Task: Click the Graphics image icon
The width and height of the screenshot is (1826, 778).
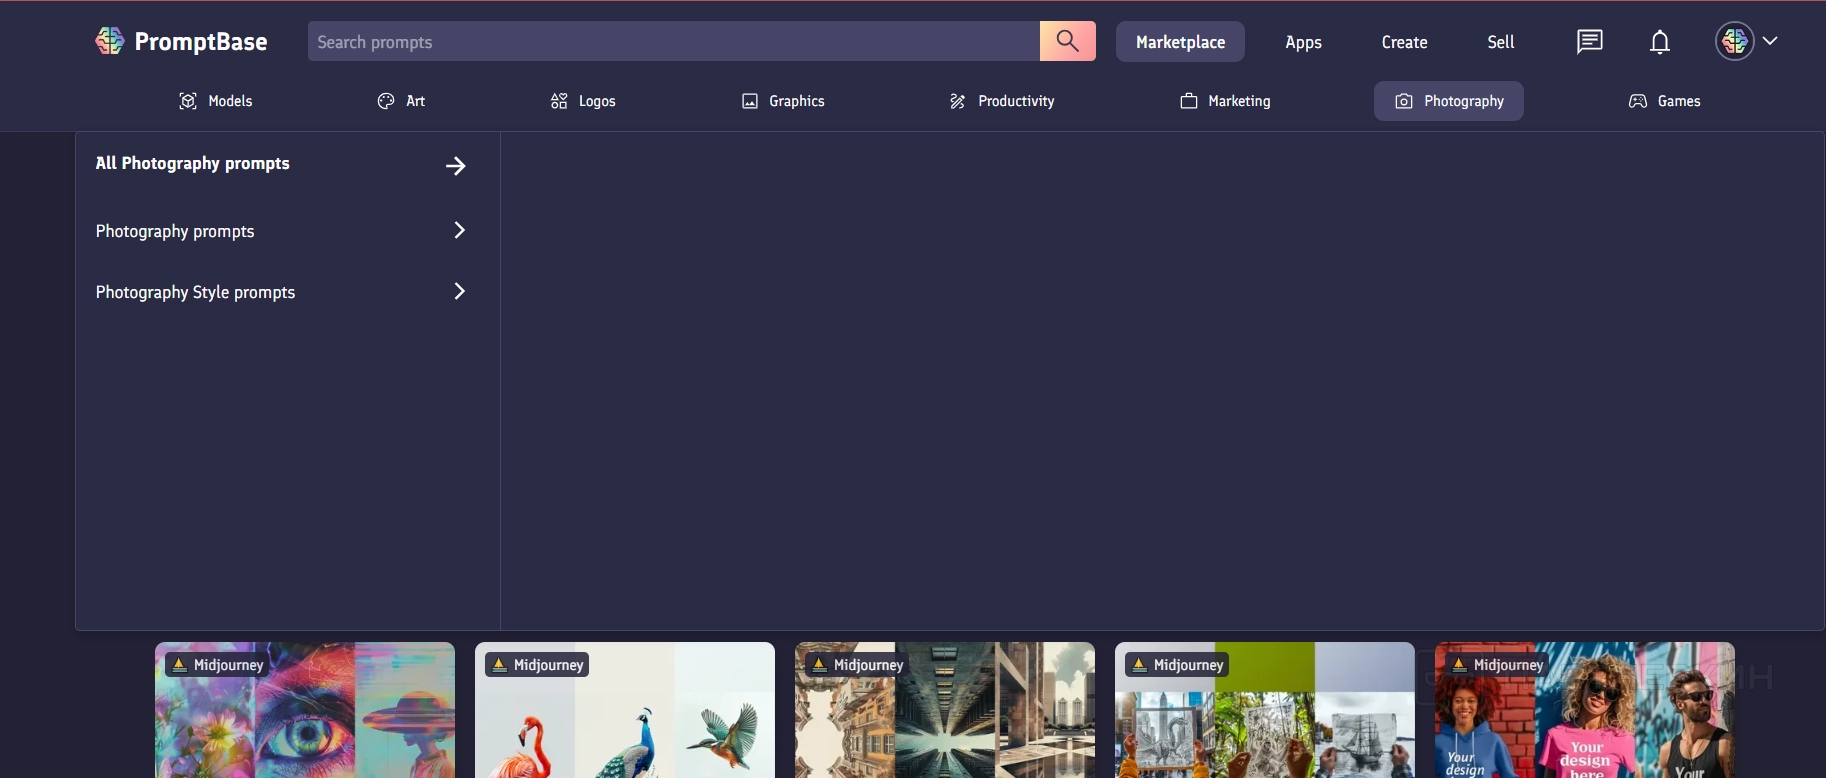Action: pos(750,101)
